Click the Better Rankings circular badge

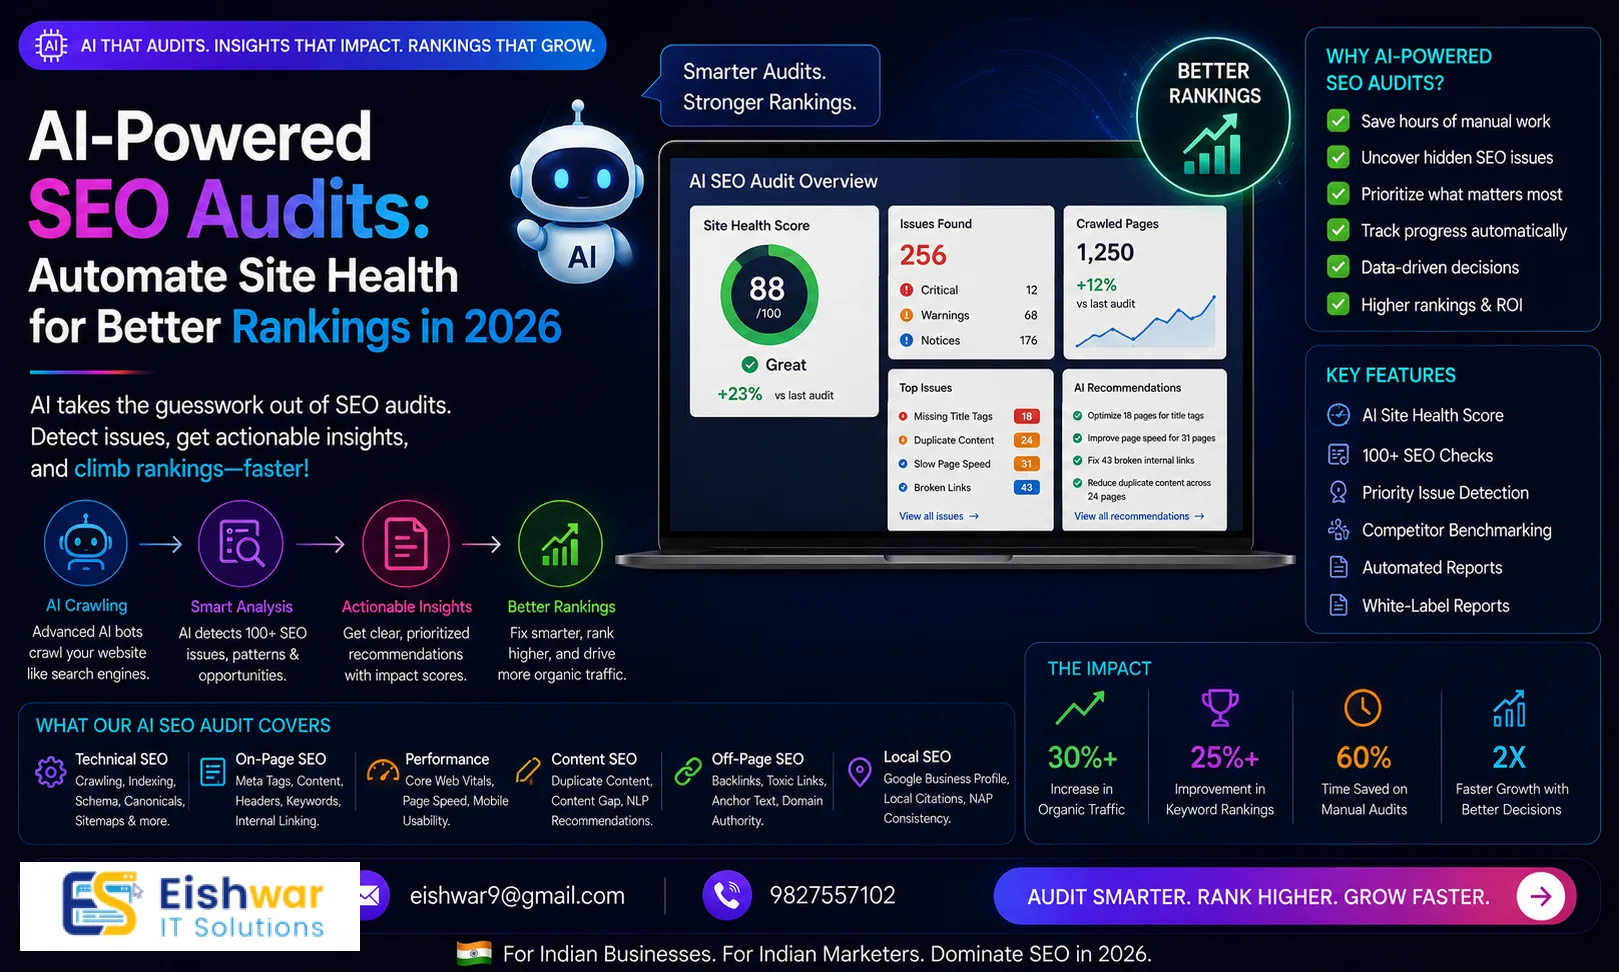1213,117
